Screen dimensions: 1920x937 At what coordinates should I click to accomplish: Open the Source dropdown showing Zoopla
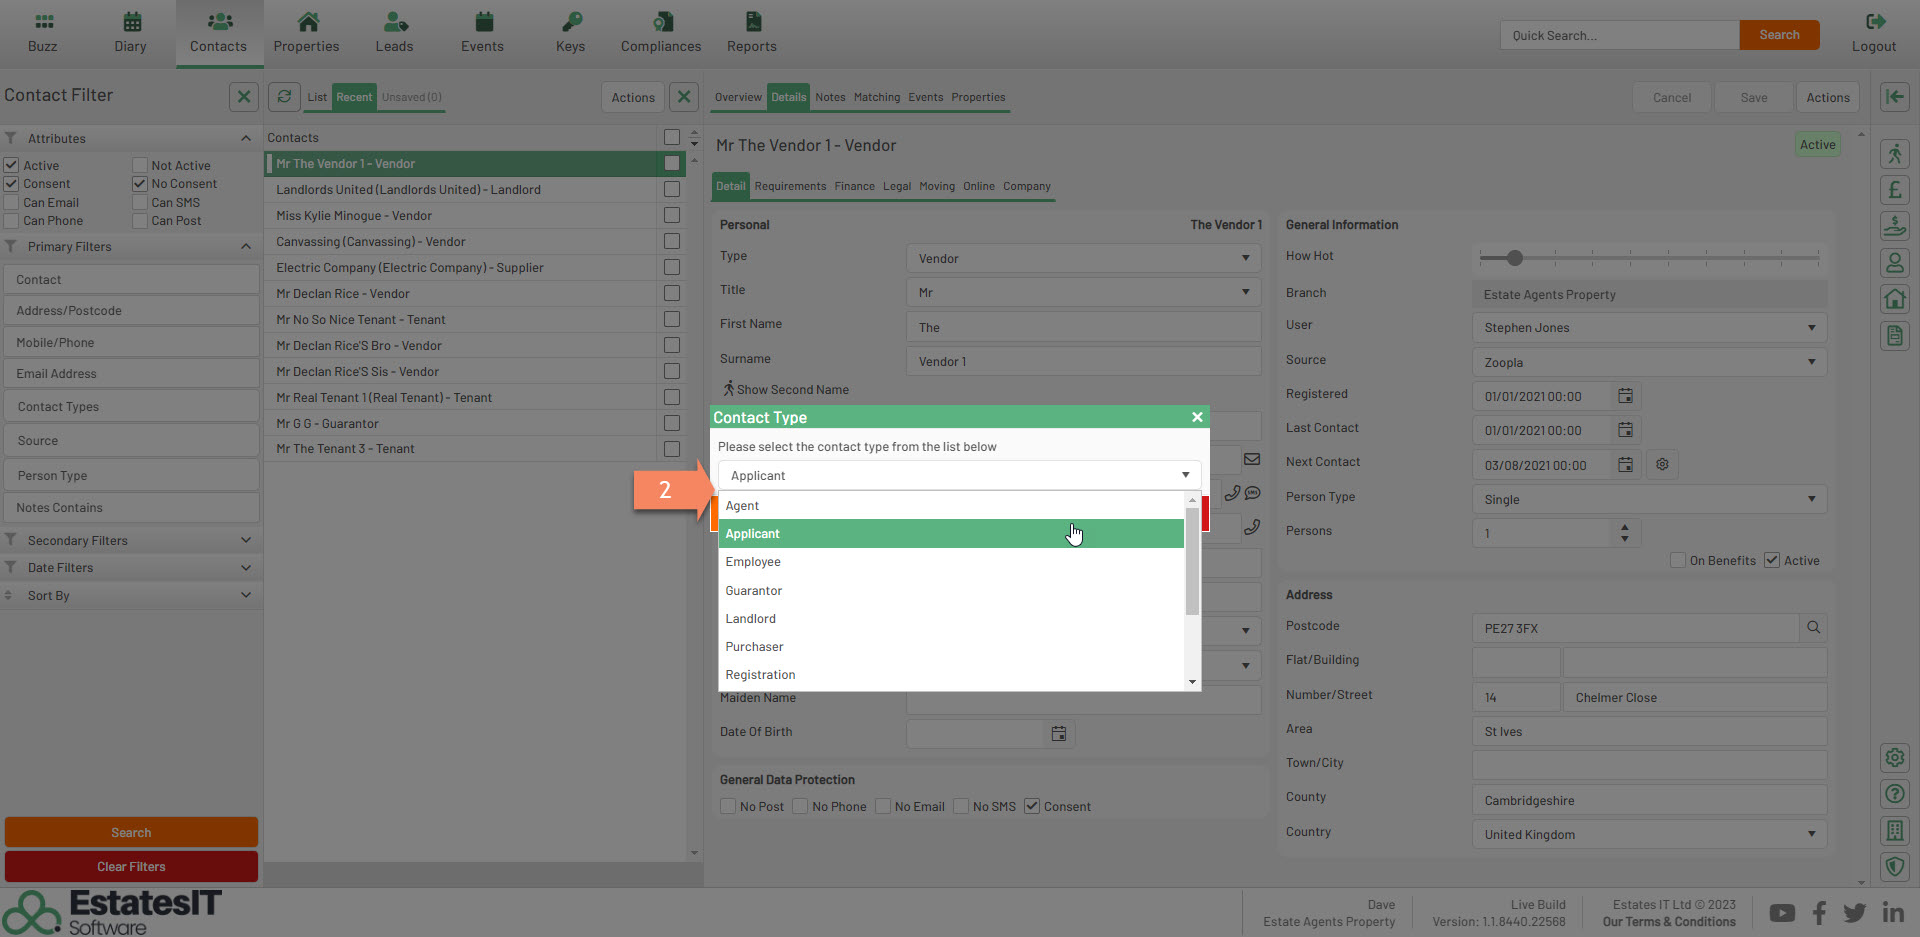[1648, 362]
